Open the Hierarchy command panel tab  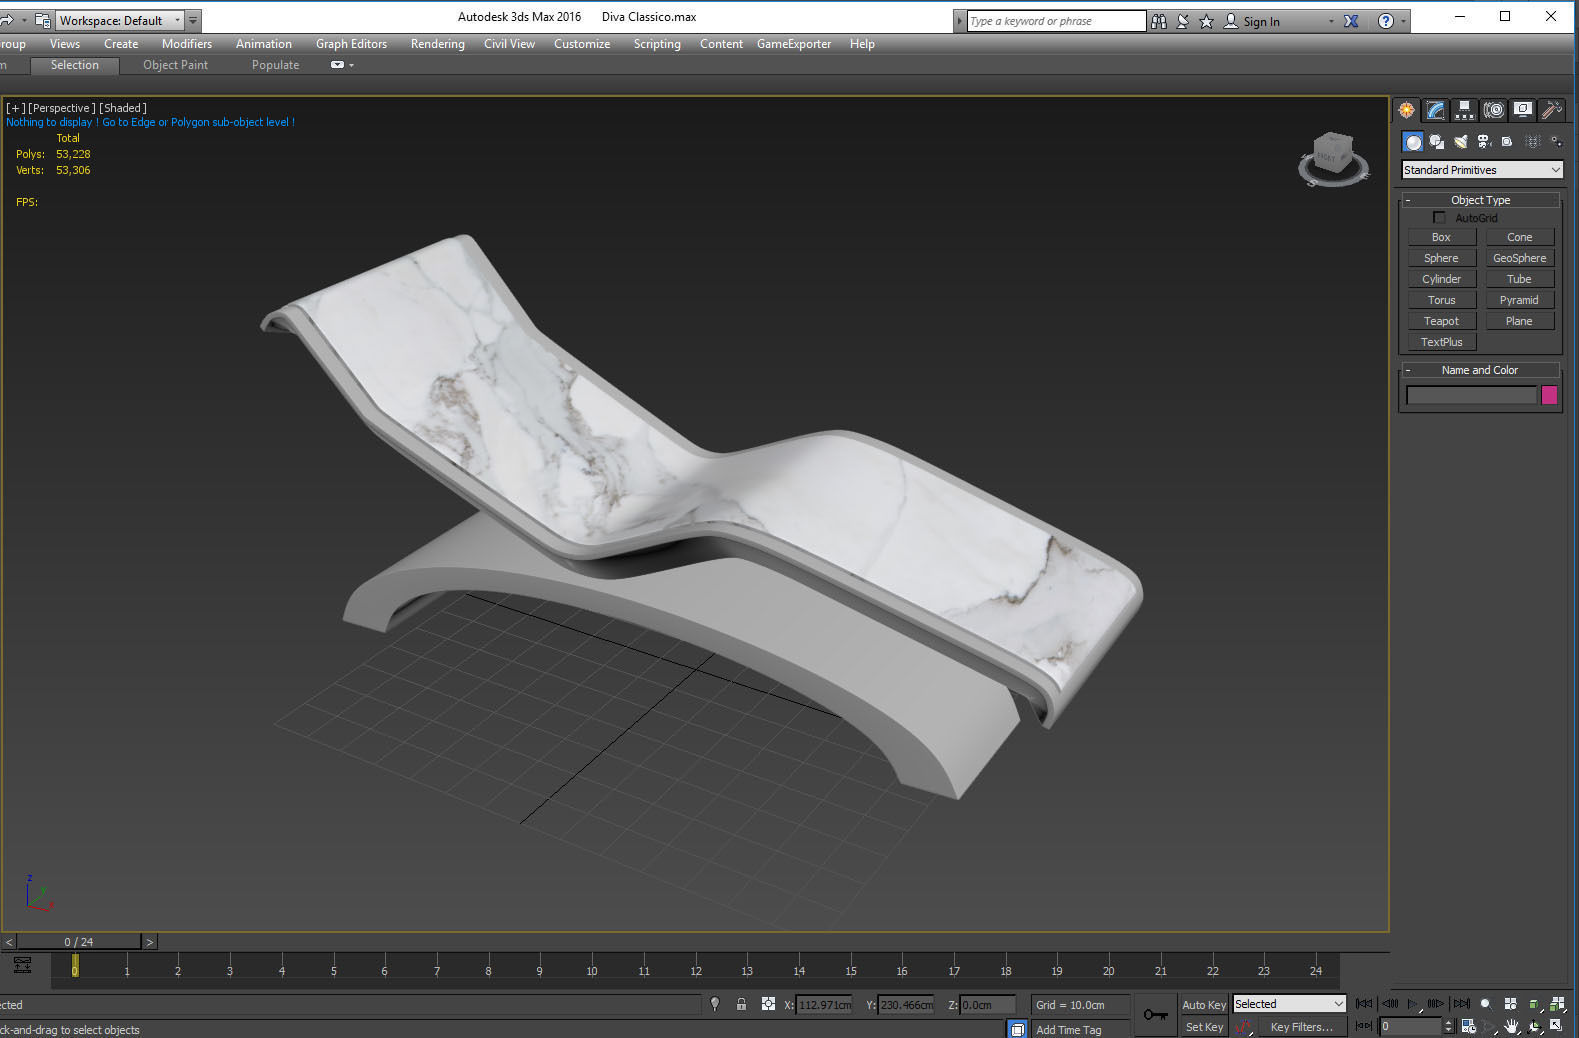(x=1465, y=110)
